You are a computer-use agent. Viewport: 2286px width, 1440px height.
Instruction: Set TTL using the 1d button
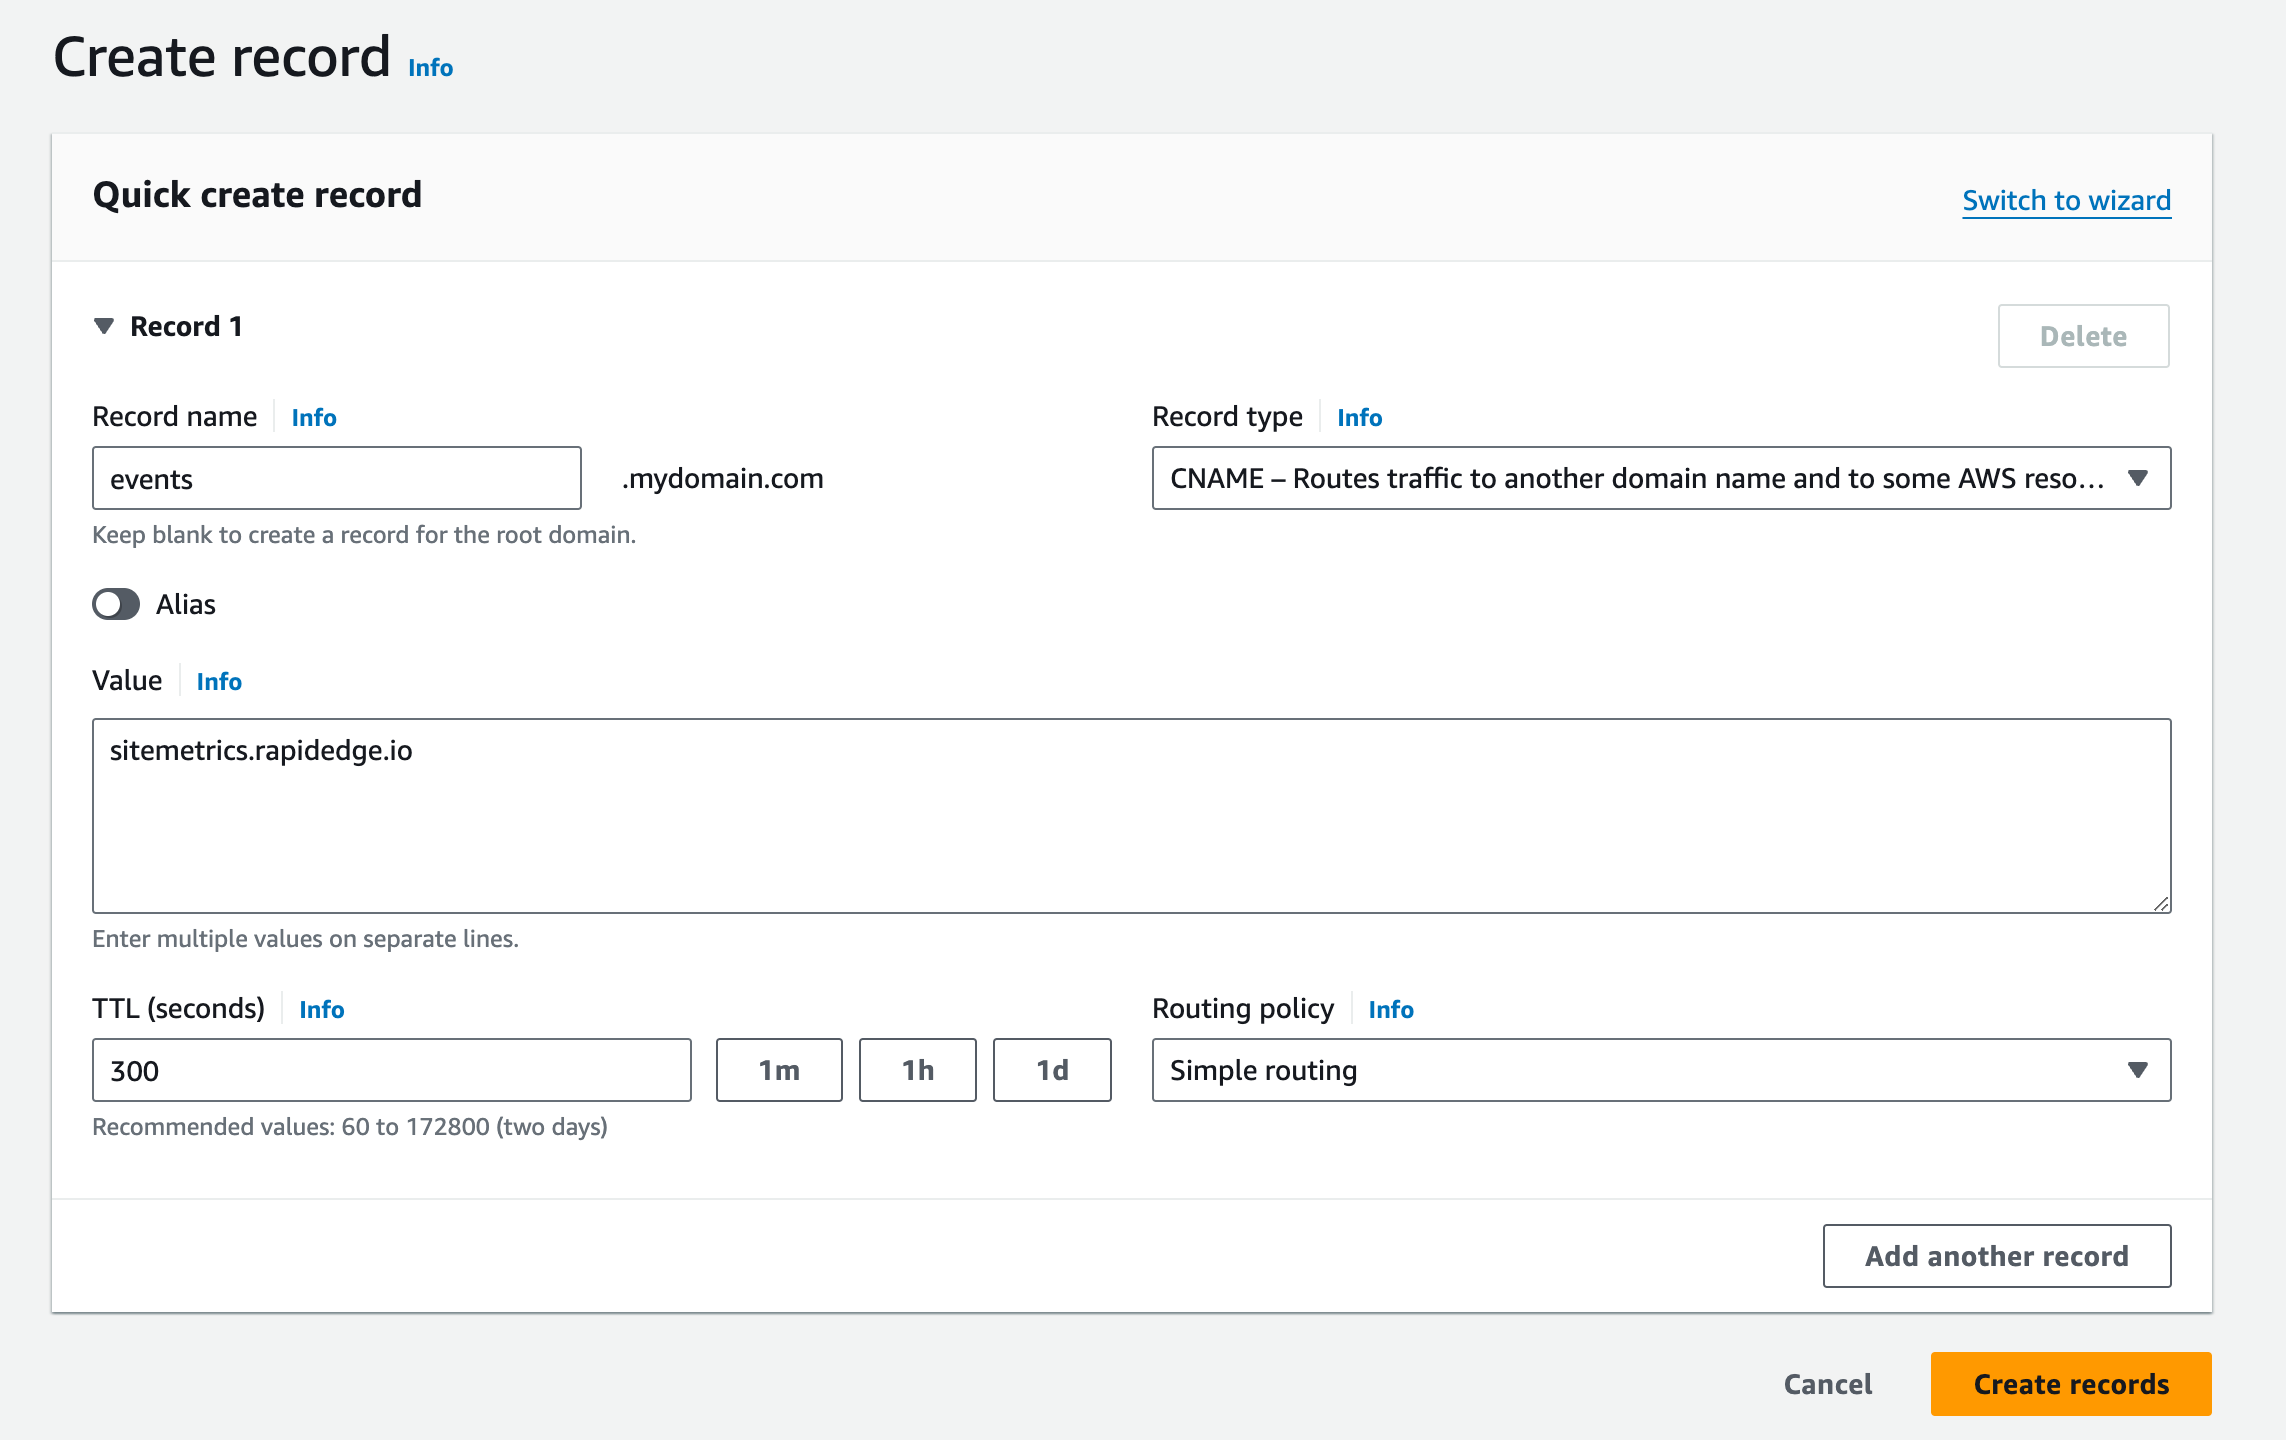coord(1052,1070)
